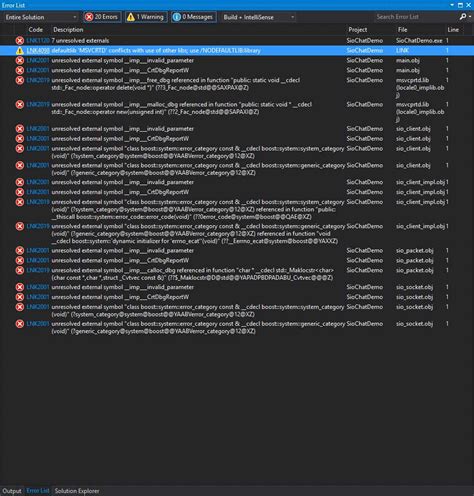Image resolution: width=474 pixels, height=496 pixels.
Task: Sort by the Code column header
Action: tap(35, 30)
